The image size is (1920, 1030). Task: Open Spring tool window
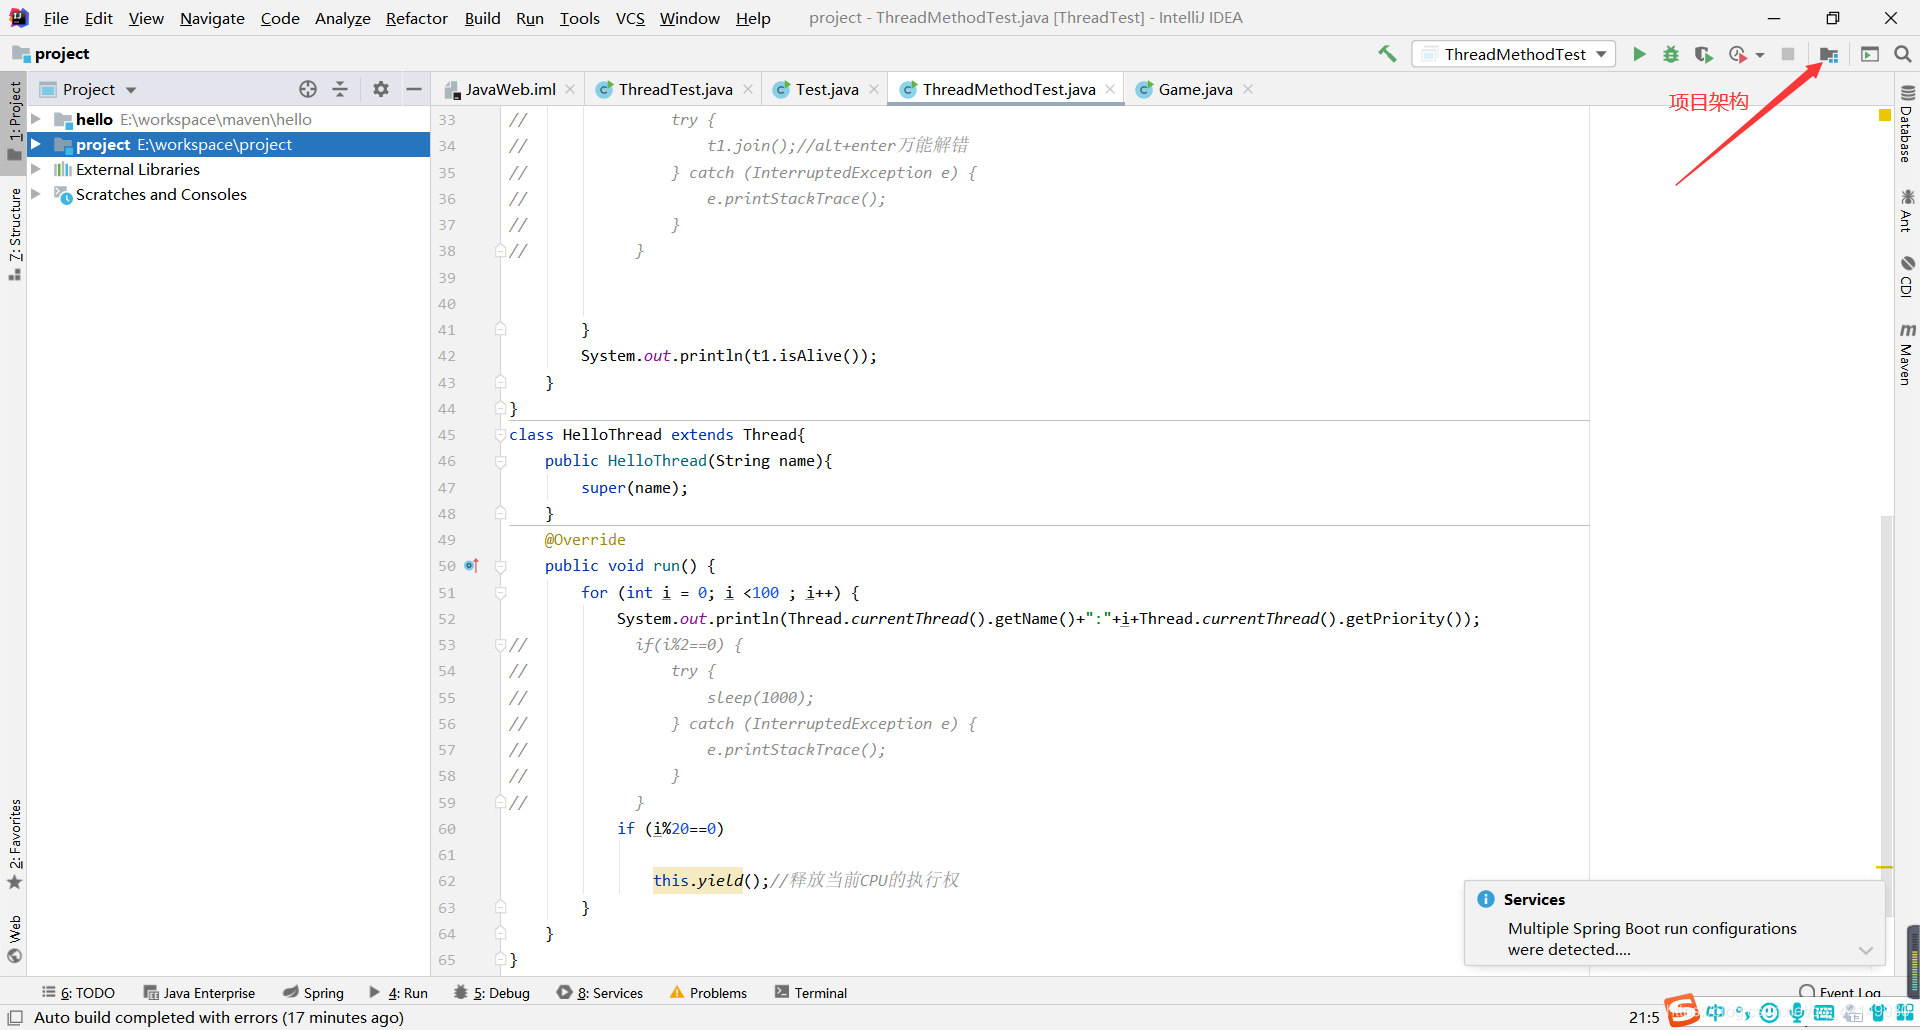coord(313,993)
